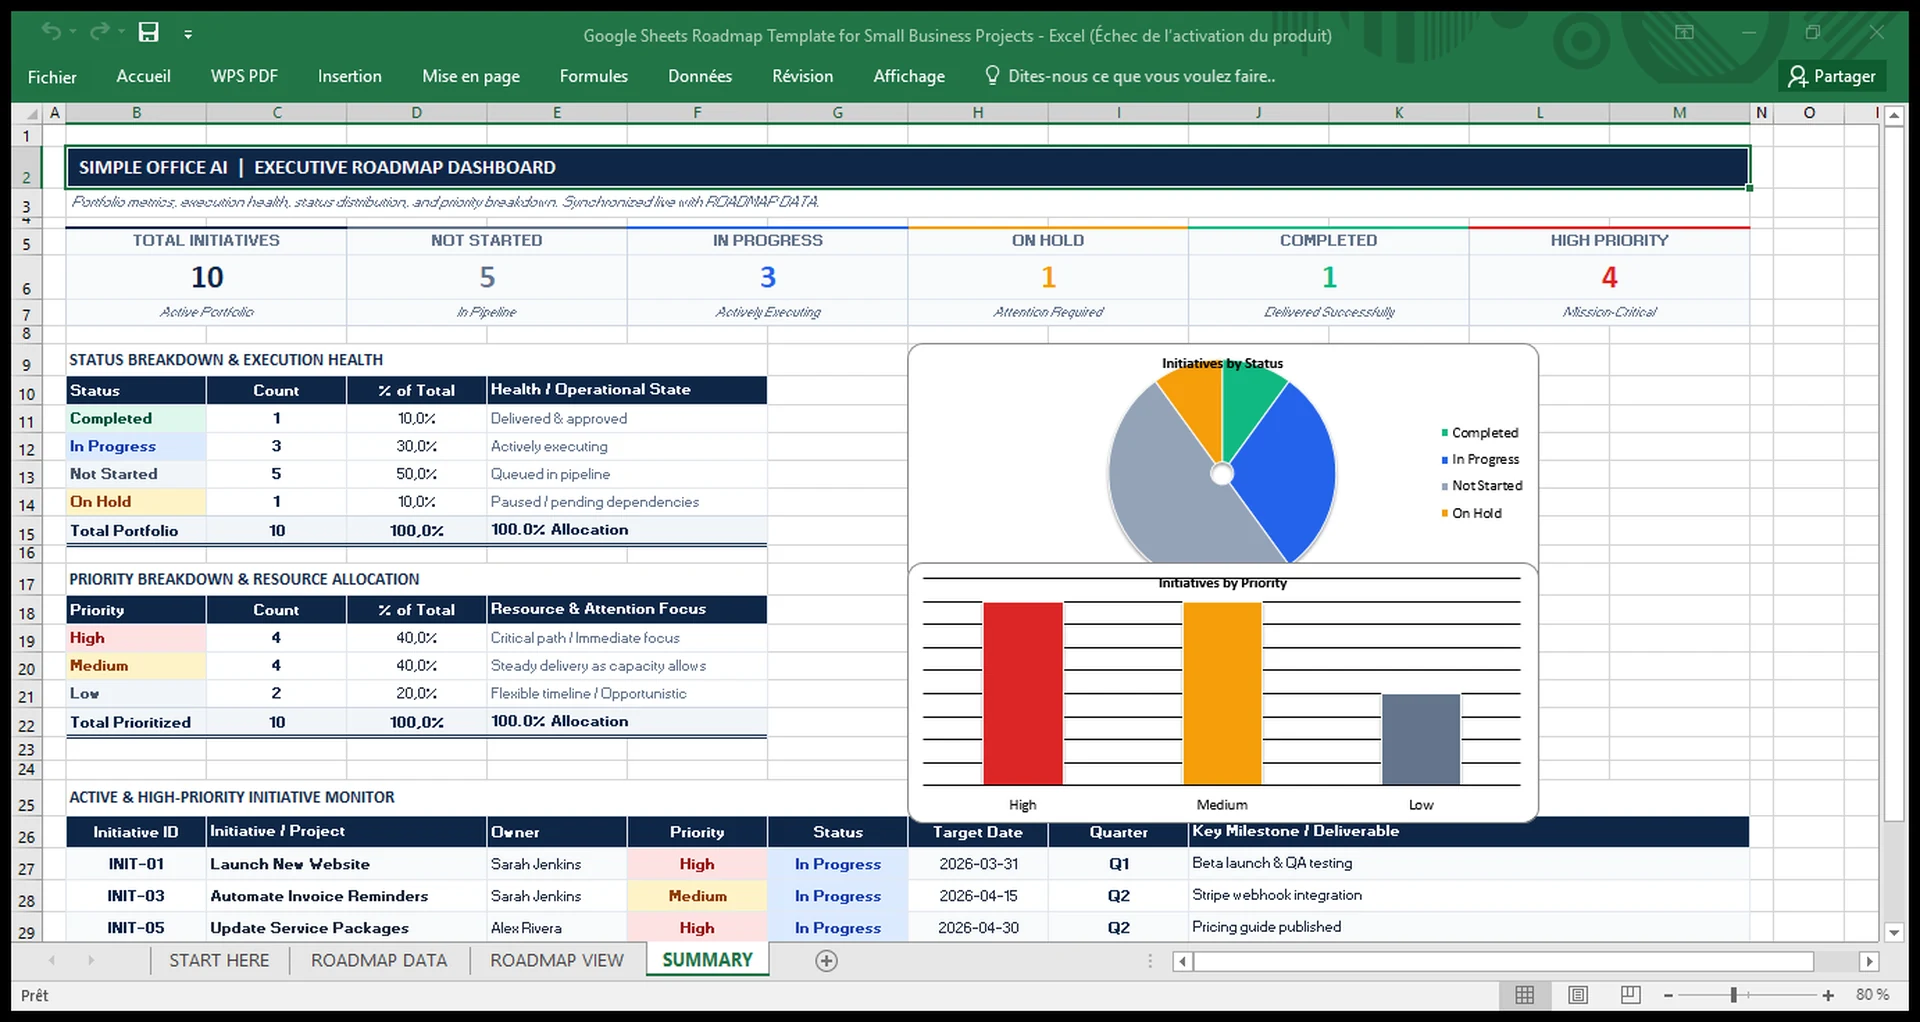Open the ROADMAP VIEW sheet tab
The image size is (1920, 1022).
556,960
